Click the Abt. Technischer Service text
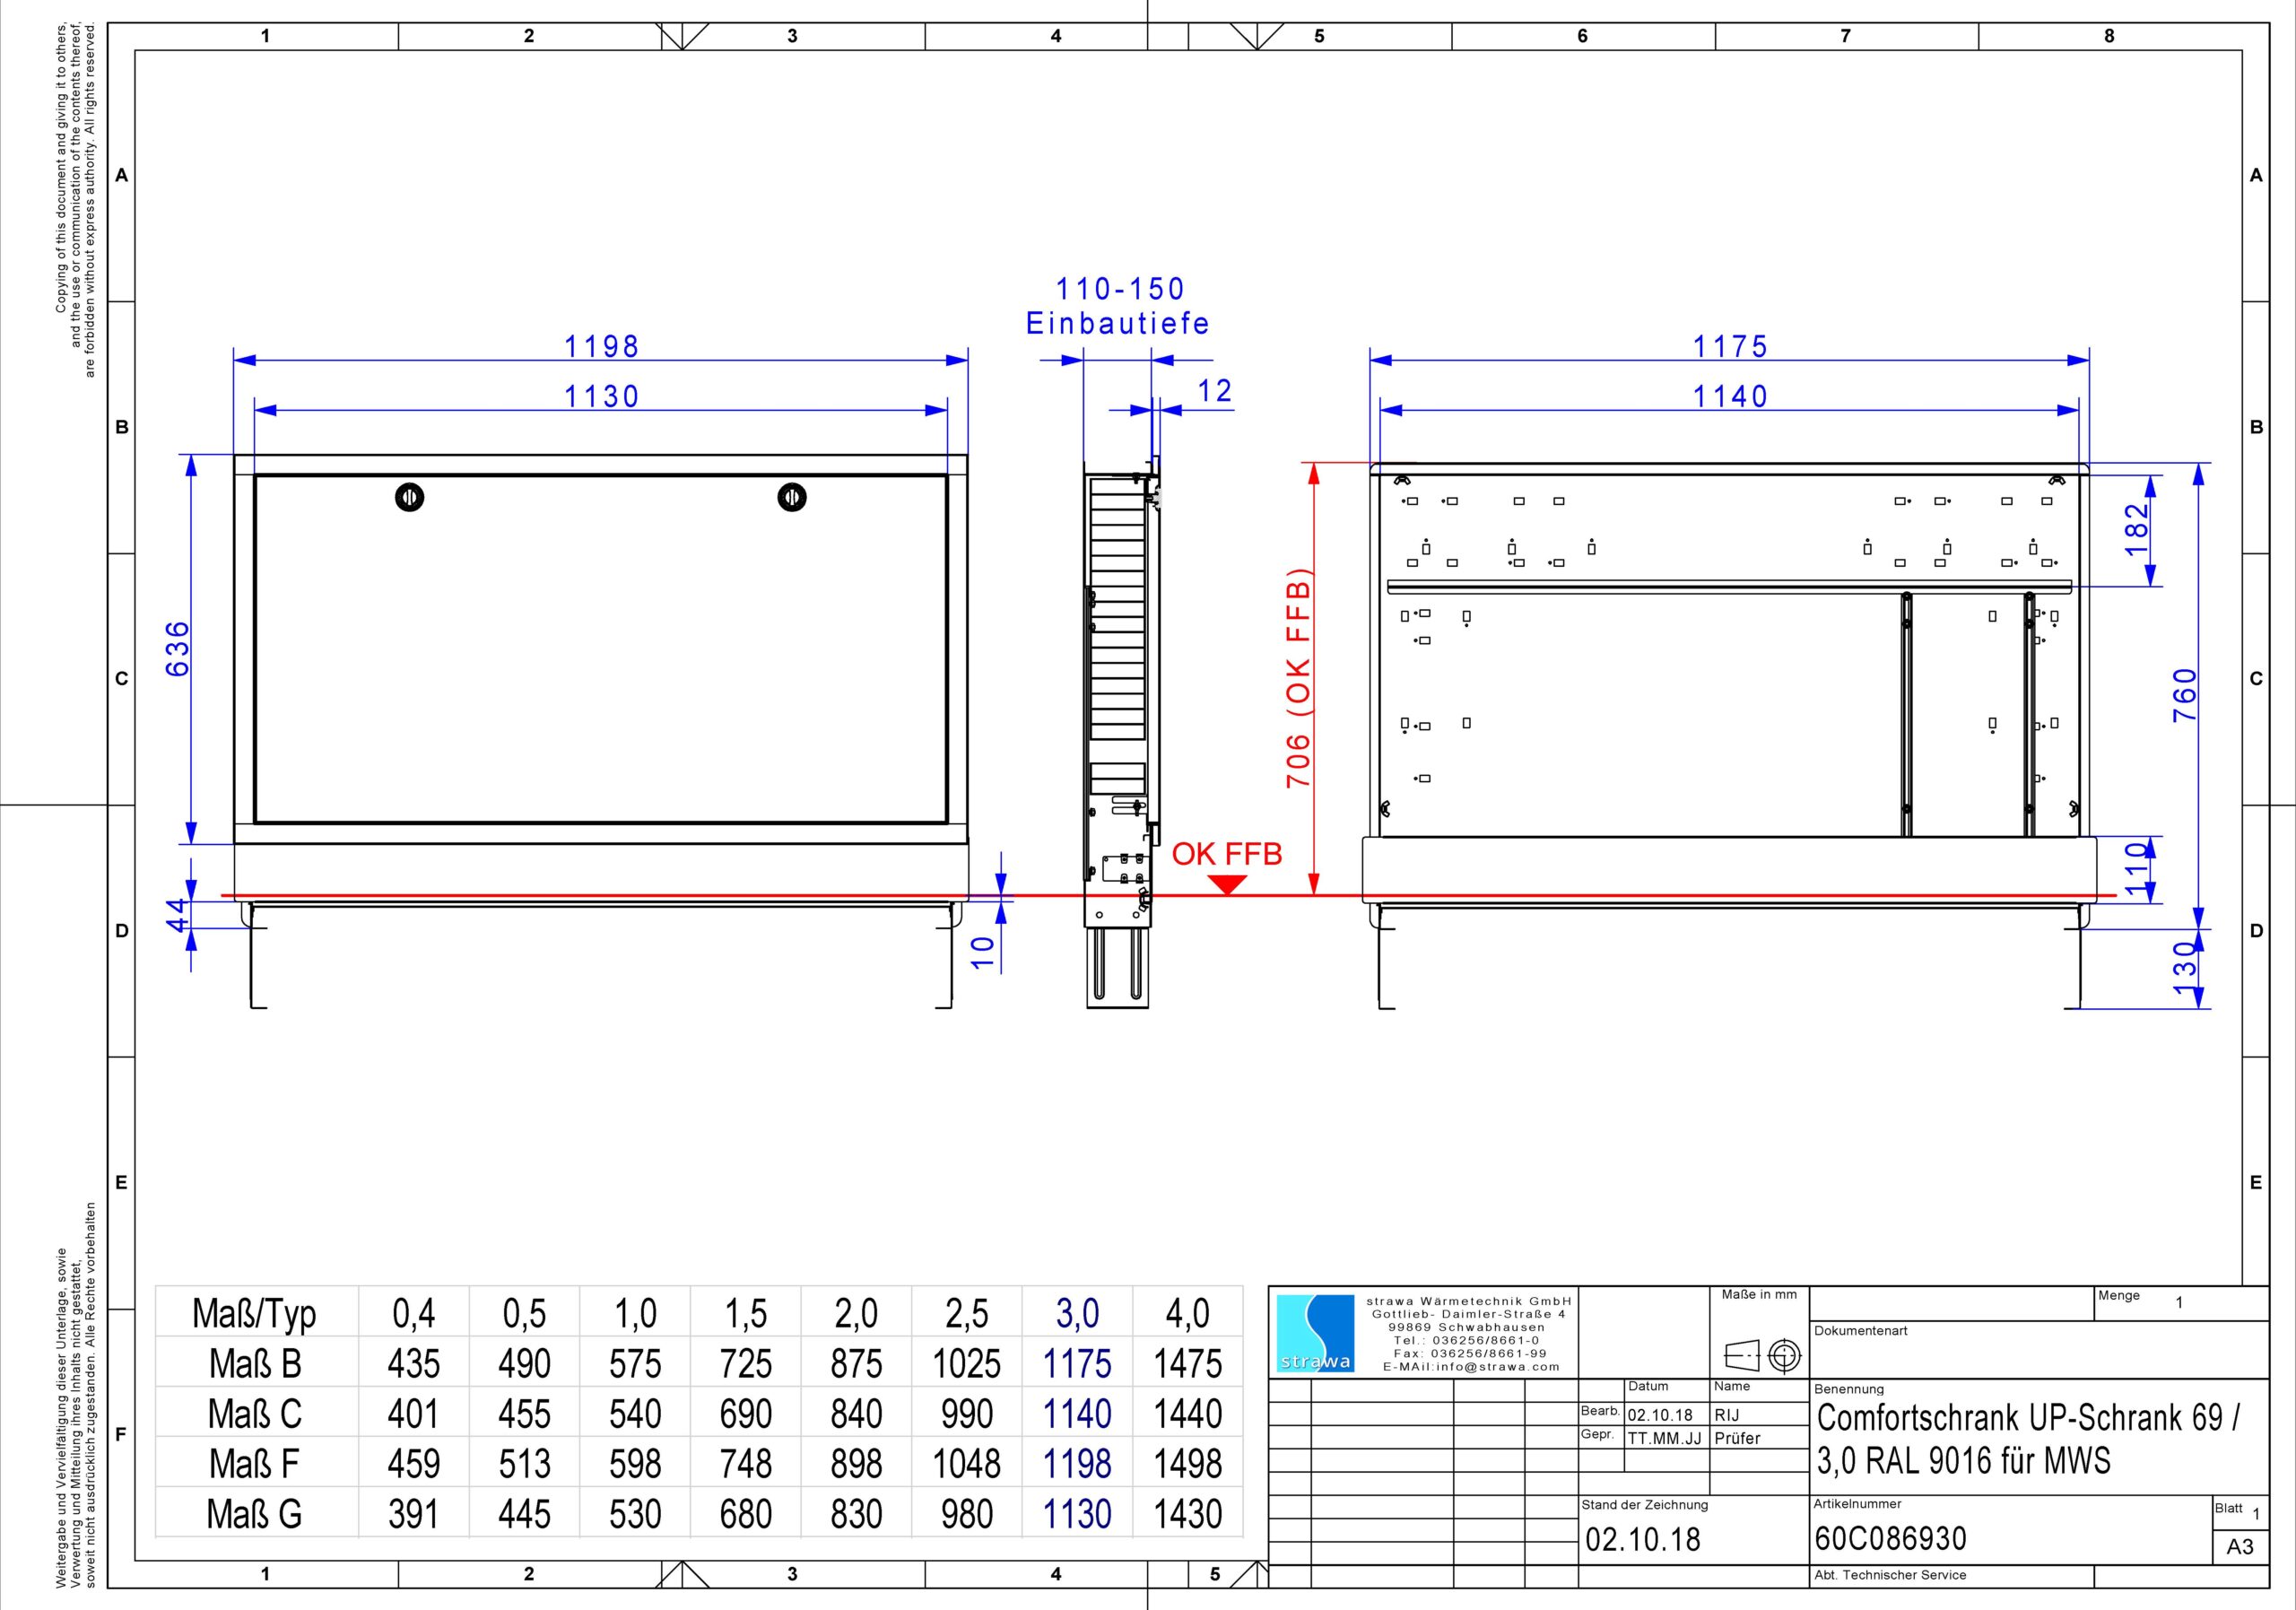 (1890, 1575)
